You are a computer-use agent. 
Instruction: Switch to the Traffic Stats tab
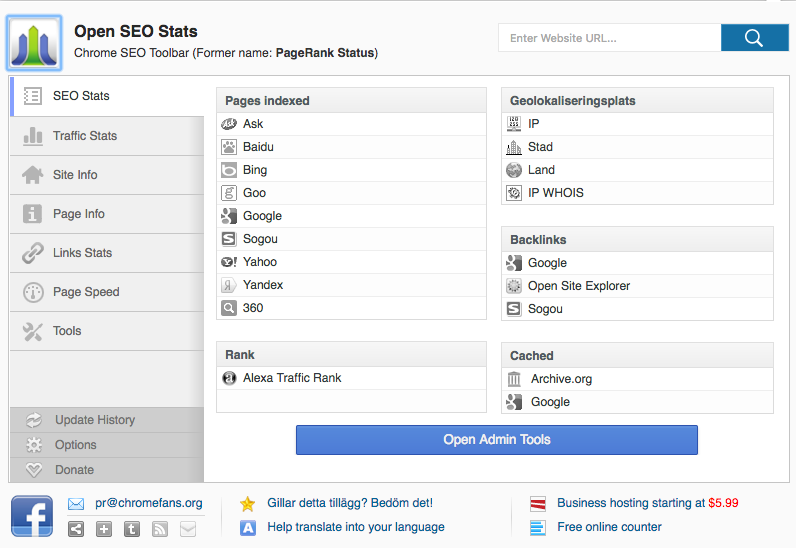click(x=107, y=136)
